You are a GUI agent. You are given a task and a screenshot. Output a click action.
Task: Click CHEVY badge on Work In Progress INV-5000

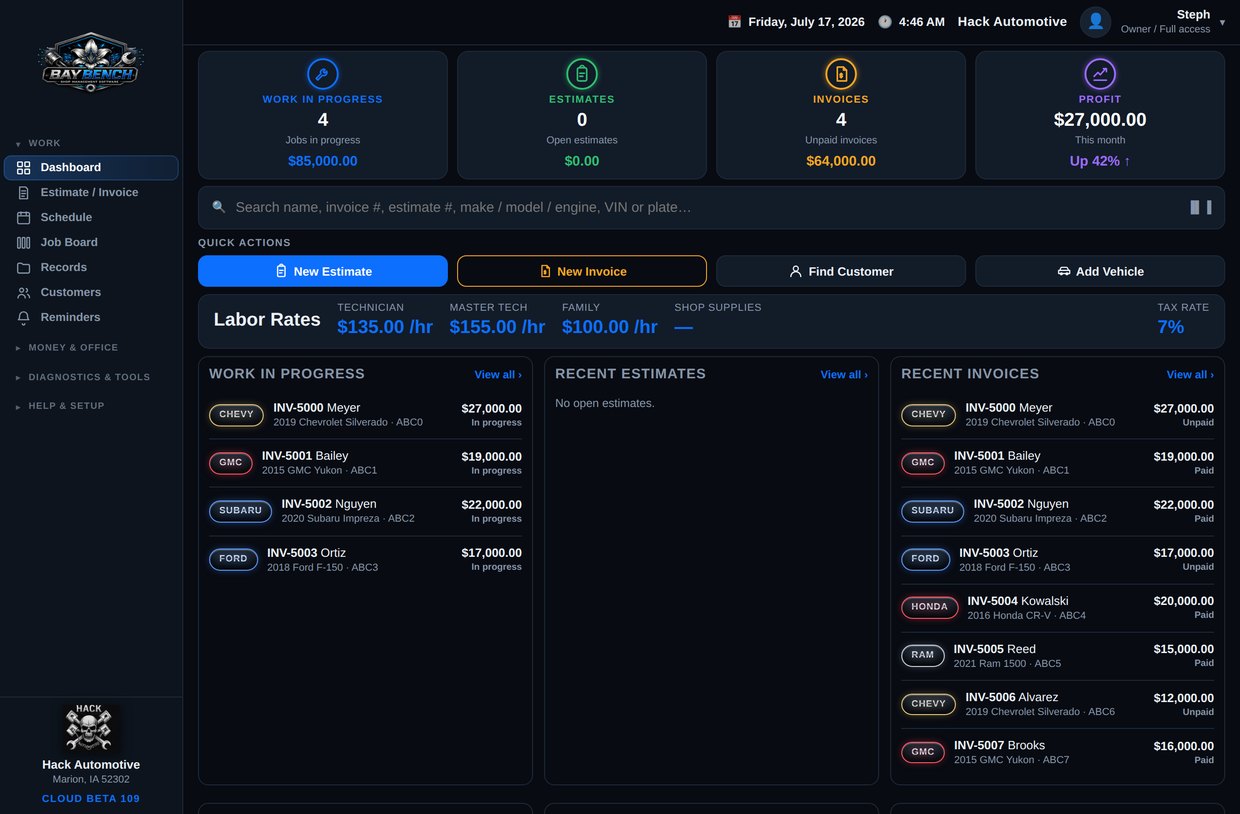(x=236, y=415)
